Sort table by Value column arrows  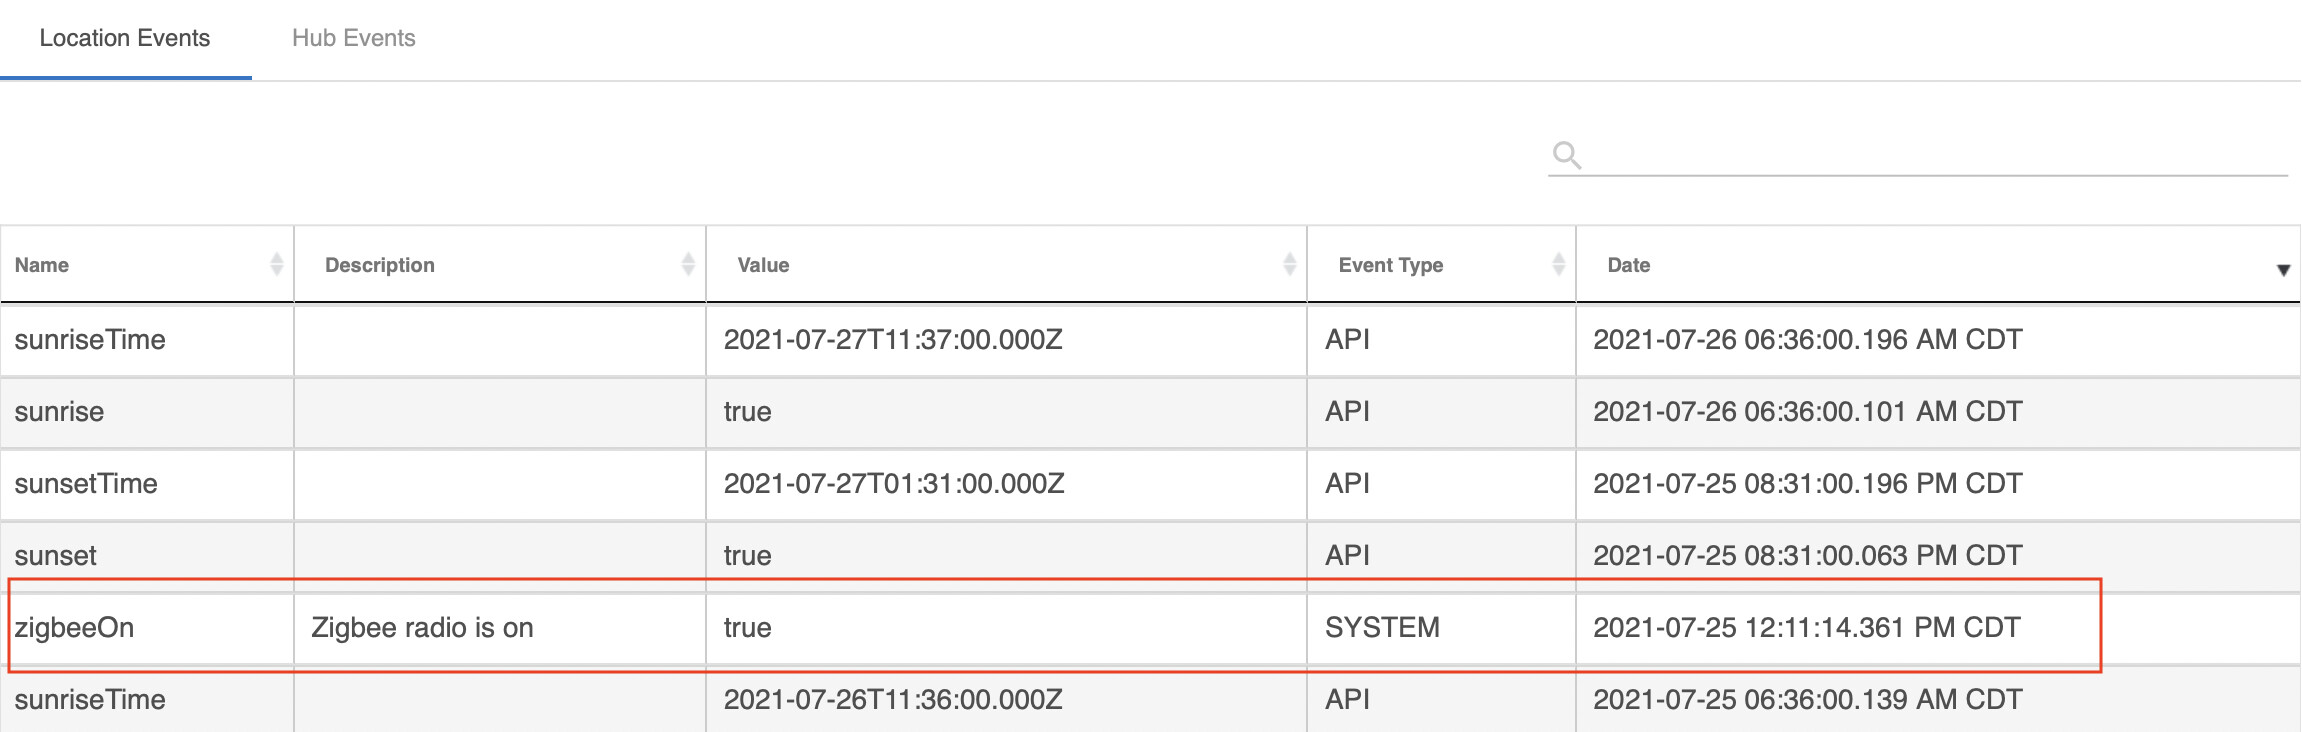click(x=1289, y=264)
